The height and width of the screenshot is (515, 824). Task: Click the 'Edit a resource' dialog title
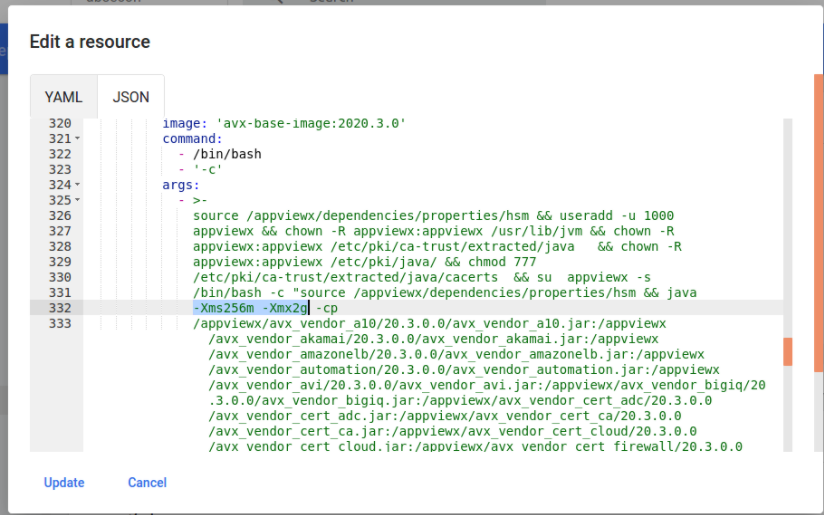(x=90, y=42)
